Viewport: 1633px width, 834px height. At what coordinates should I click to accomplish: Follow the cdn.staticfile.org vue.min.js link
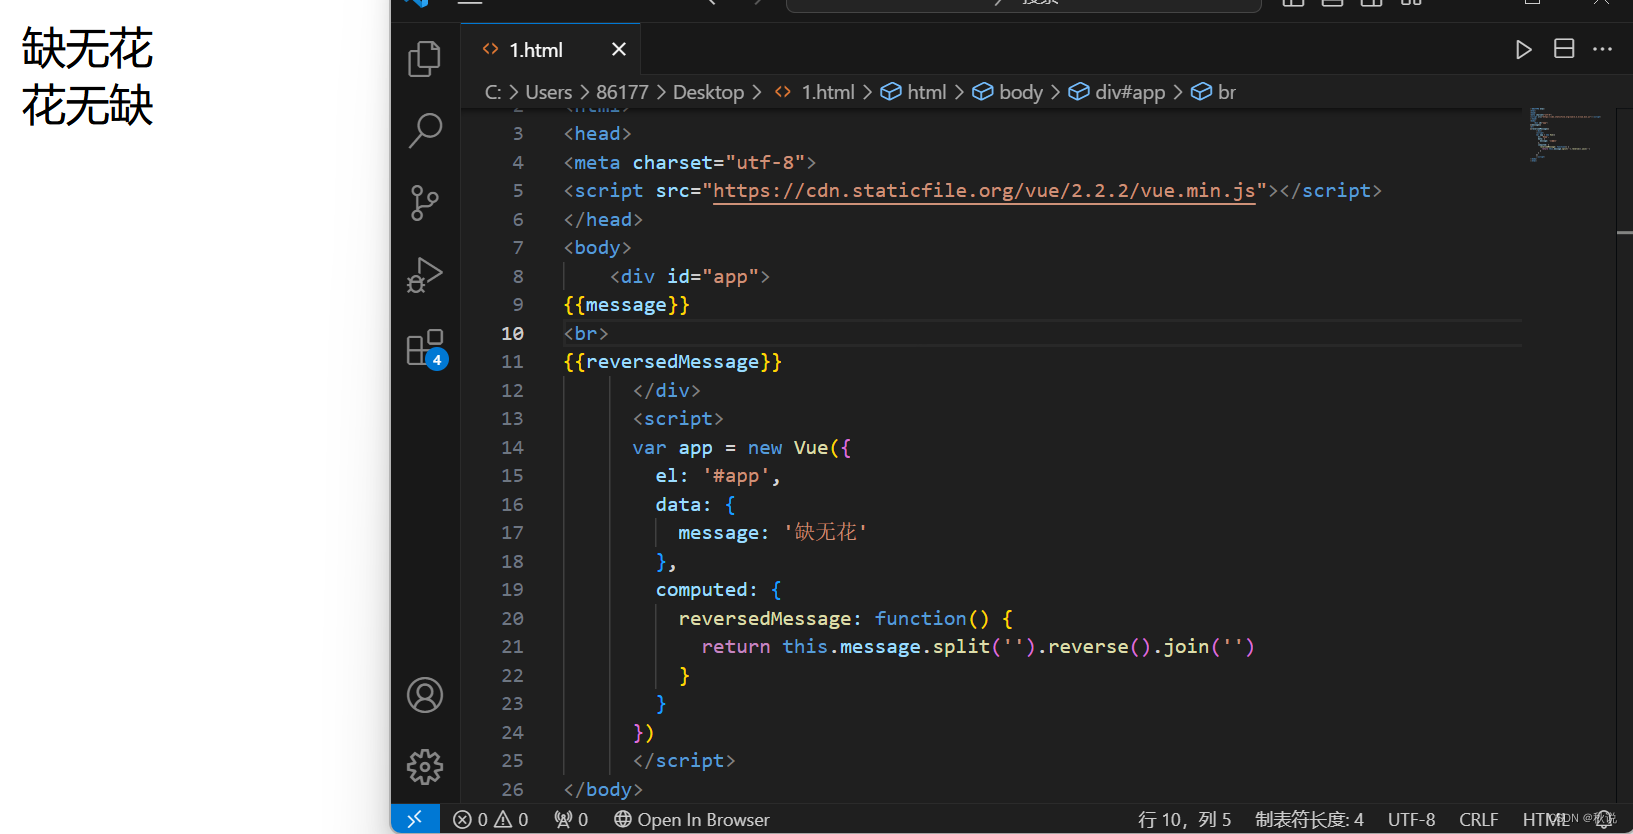[x=984, y=191]
